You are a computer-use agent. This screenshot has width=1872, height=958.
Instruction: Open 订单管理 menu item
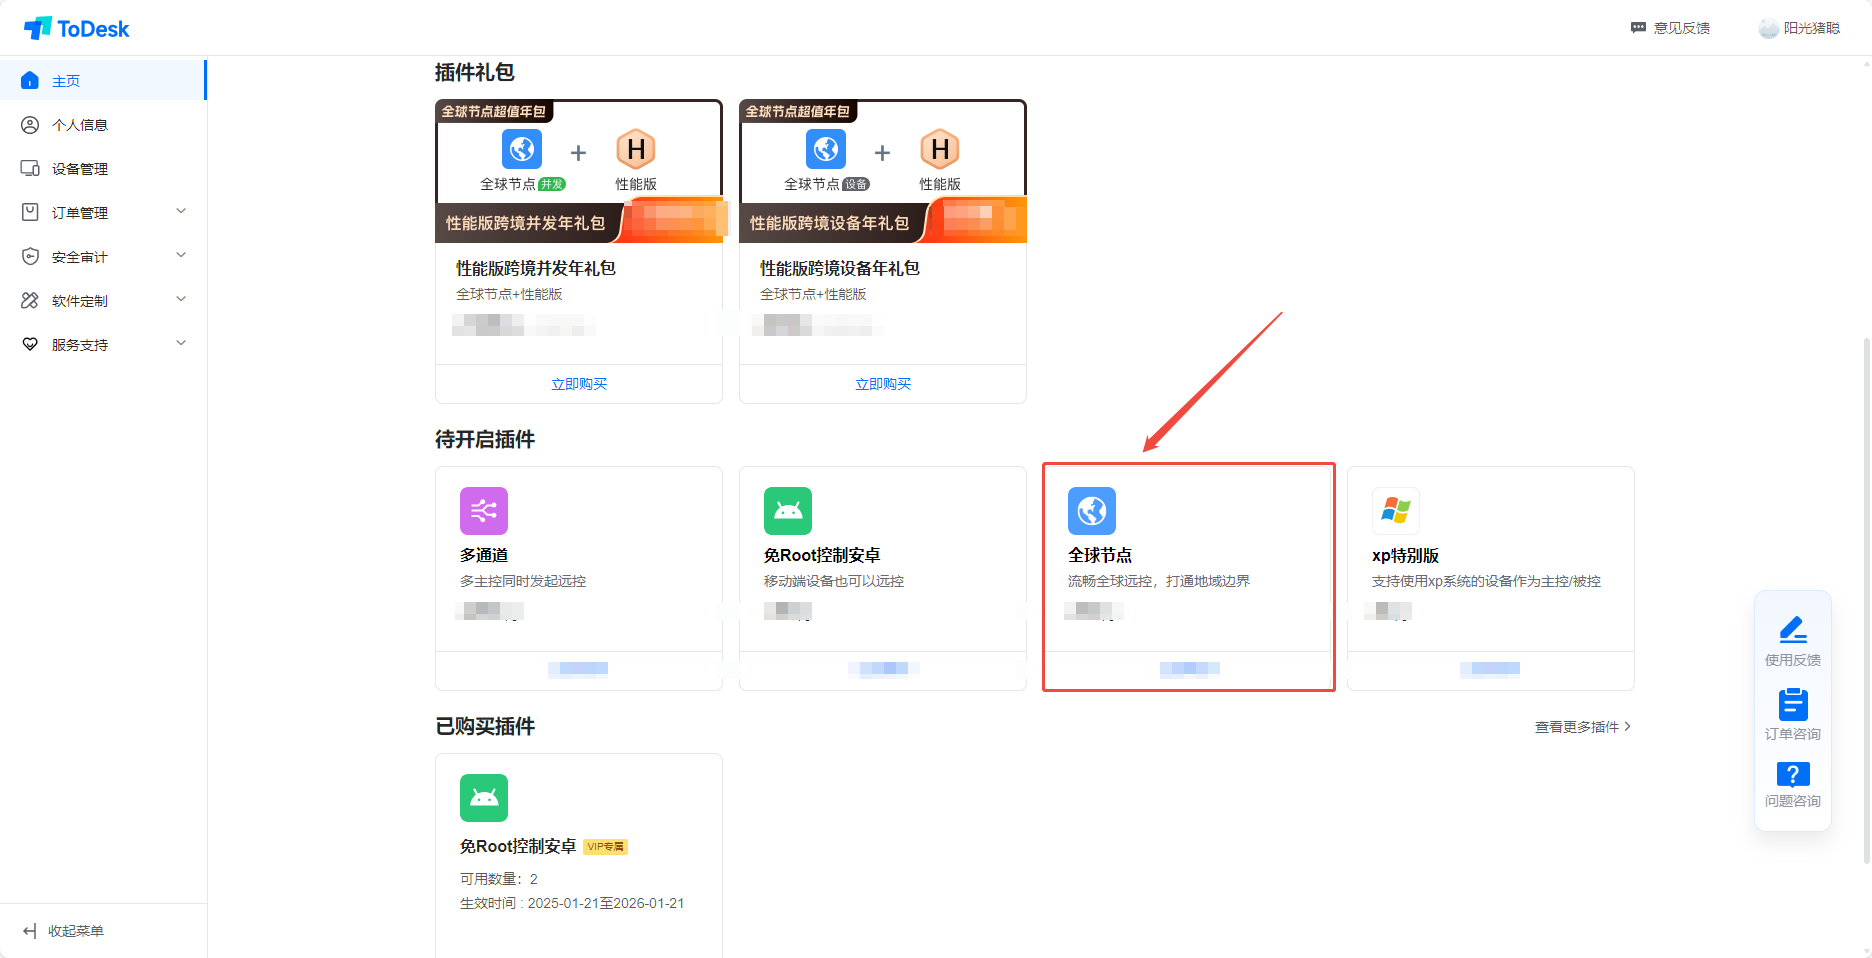coord(103,213)
